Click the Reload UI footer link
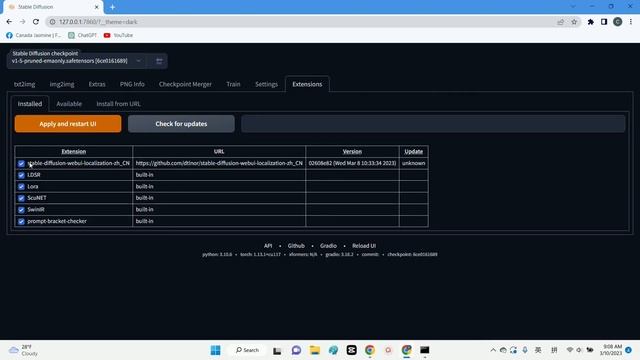Image resolution: width=640 pixels, height=360 pixels. tap(364, 246)
